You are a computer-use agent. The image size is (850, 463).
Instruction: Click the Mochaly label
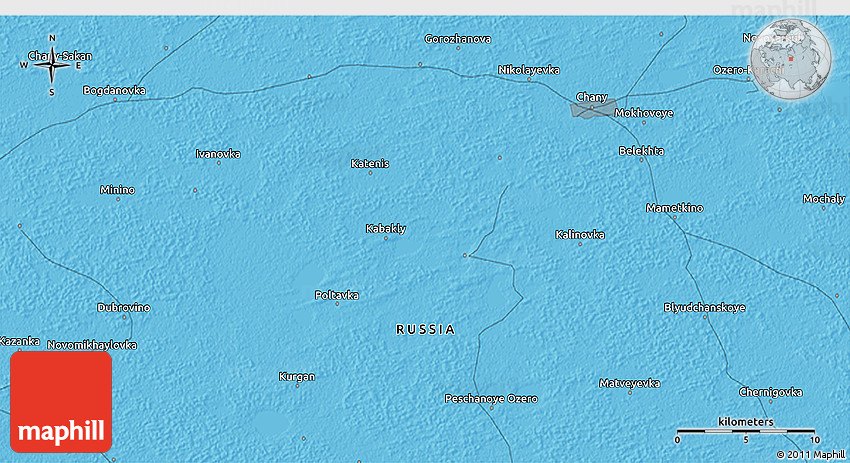point(824,199)
